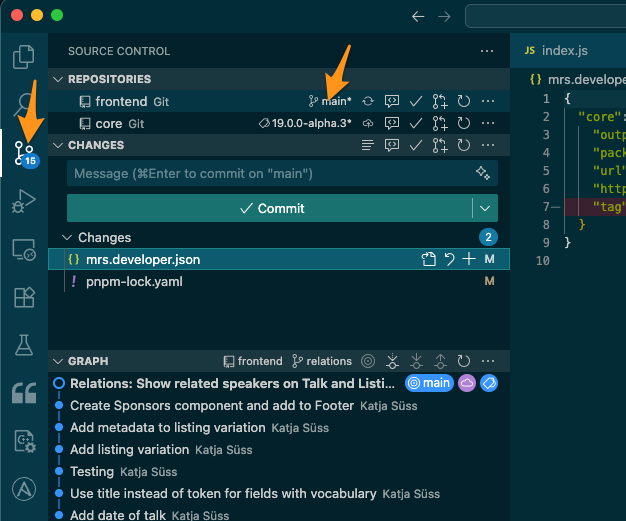Image resolution: width=626 pixels, height=521 pixels.
Task: Open the Extensions view
Action: (x=23, y=297)
